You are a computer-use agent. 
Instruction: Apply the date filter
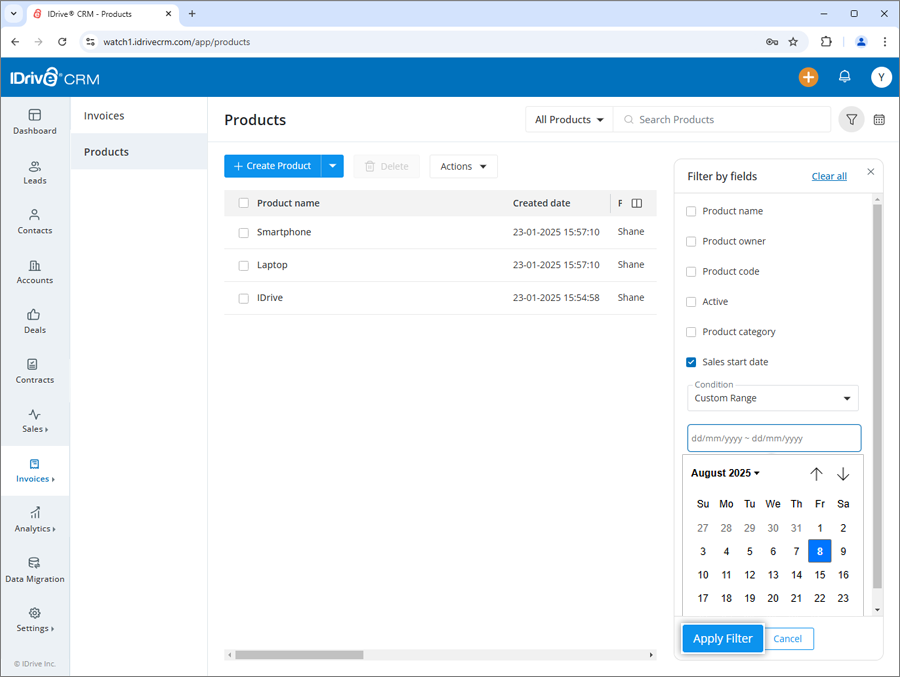pos(722,638)
